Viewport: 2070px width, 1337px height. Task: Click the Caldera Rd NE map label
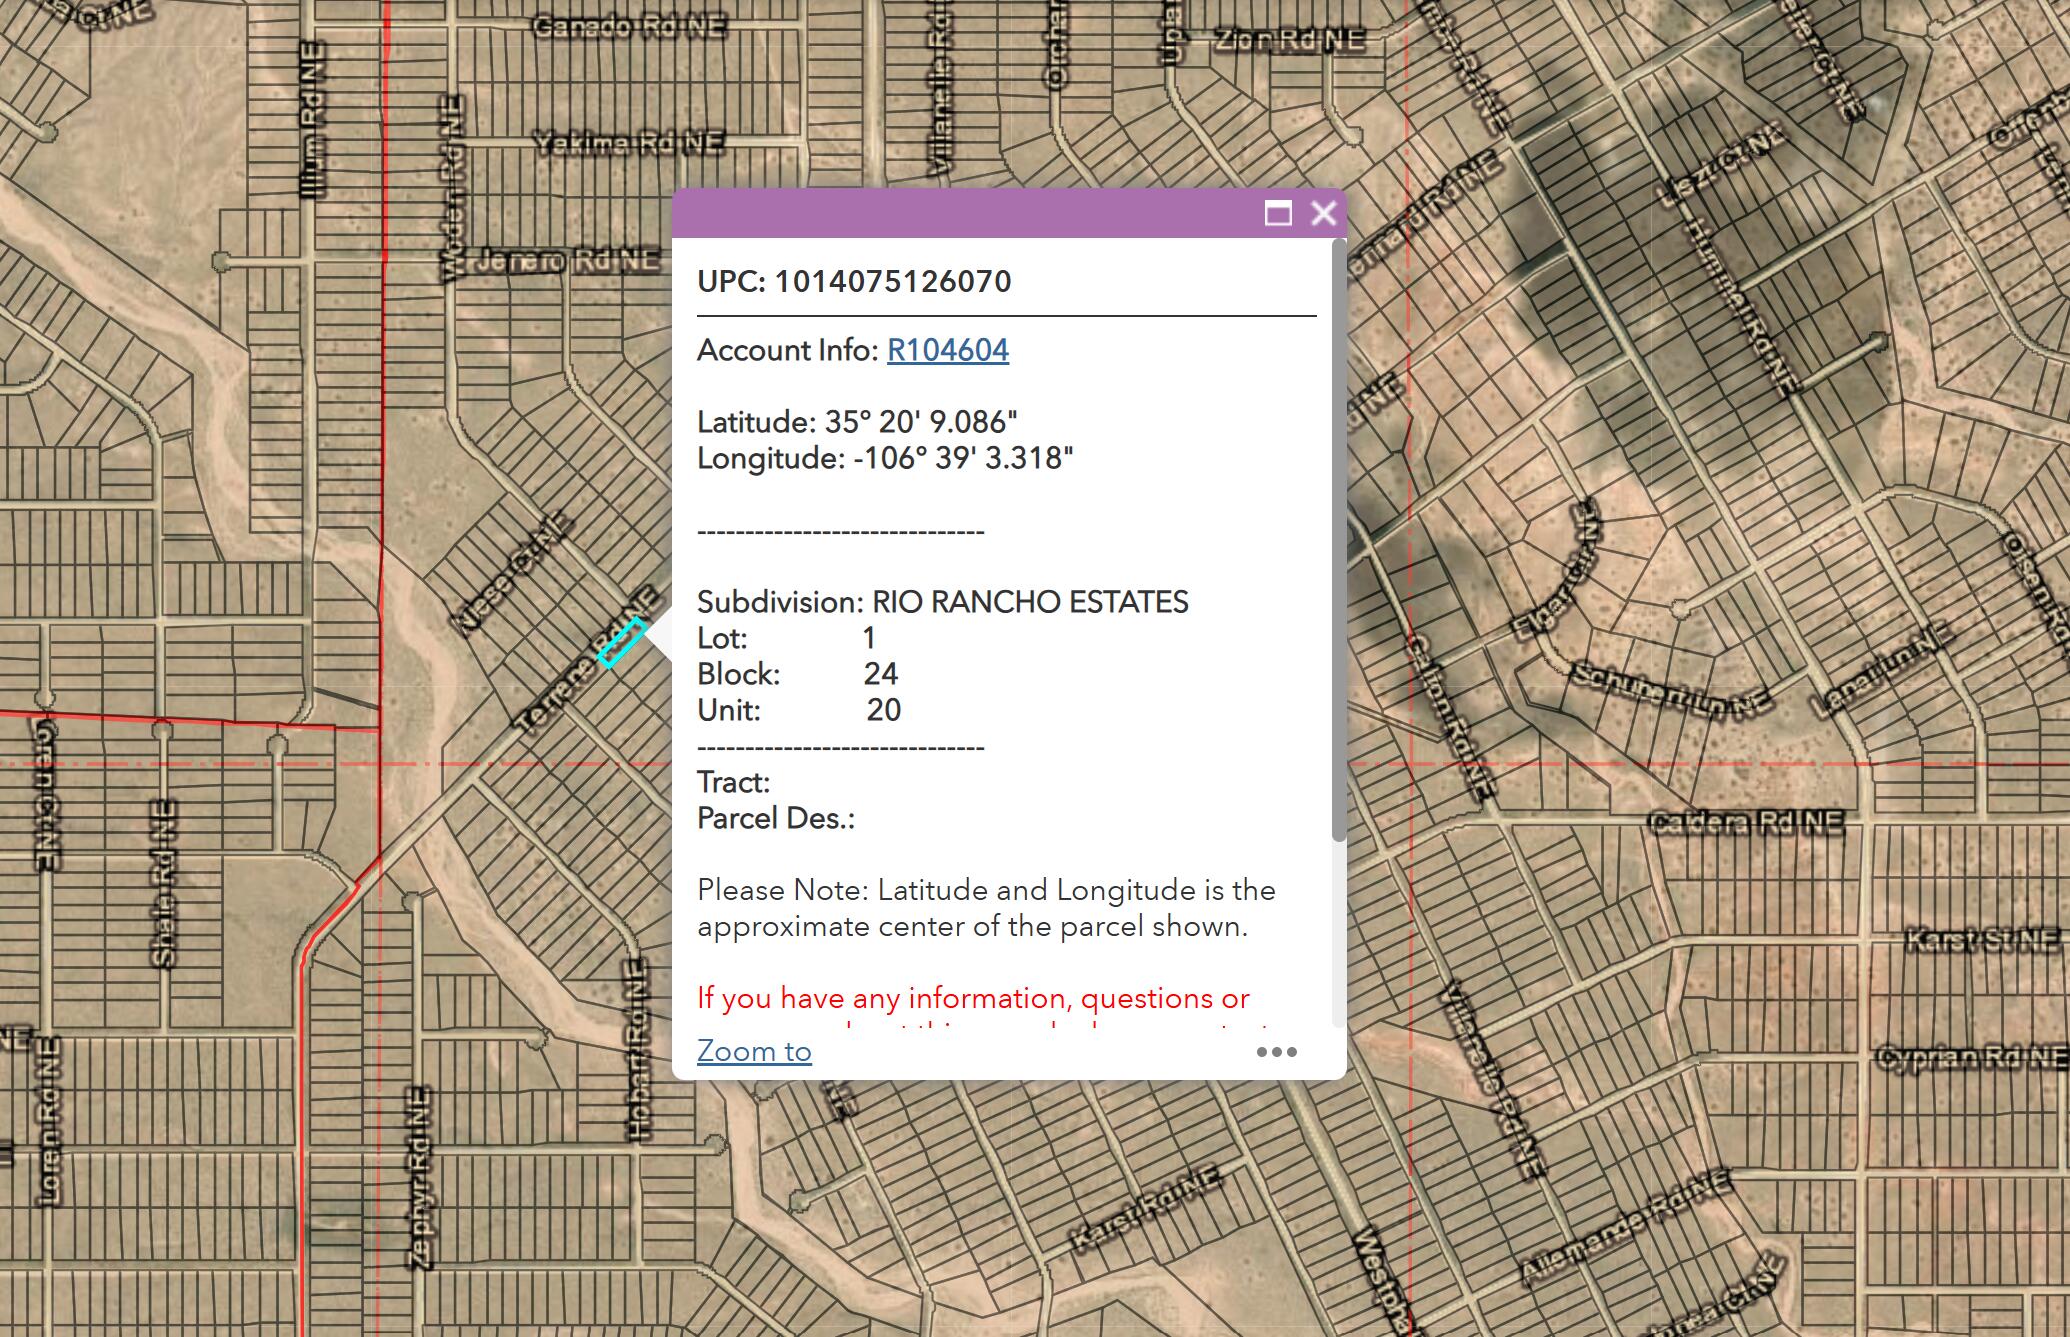[1745, 822]
